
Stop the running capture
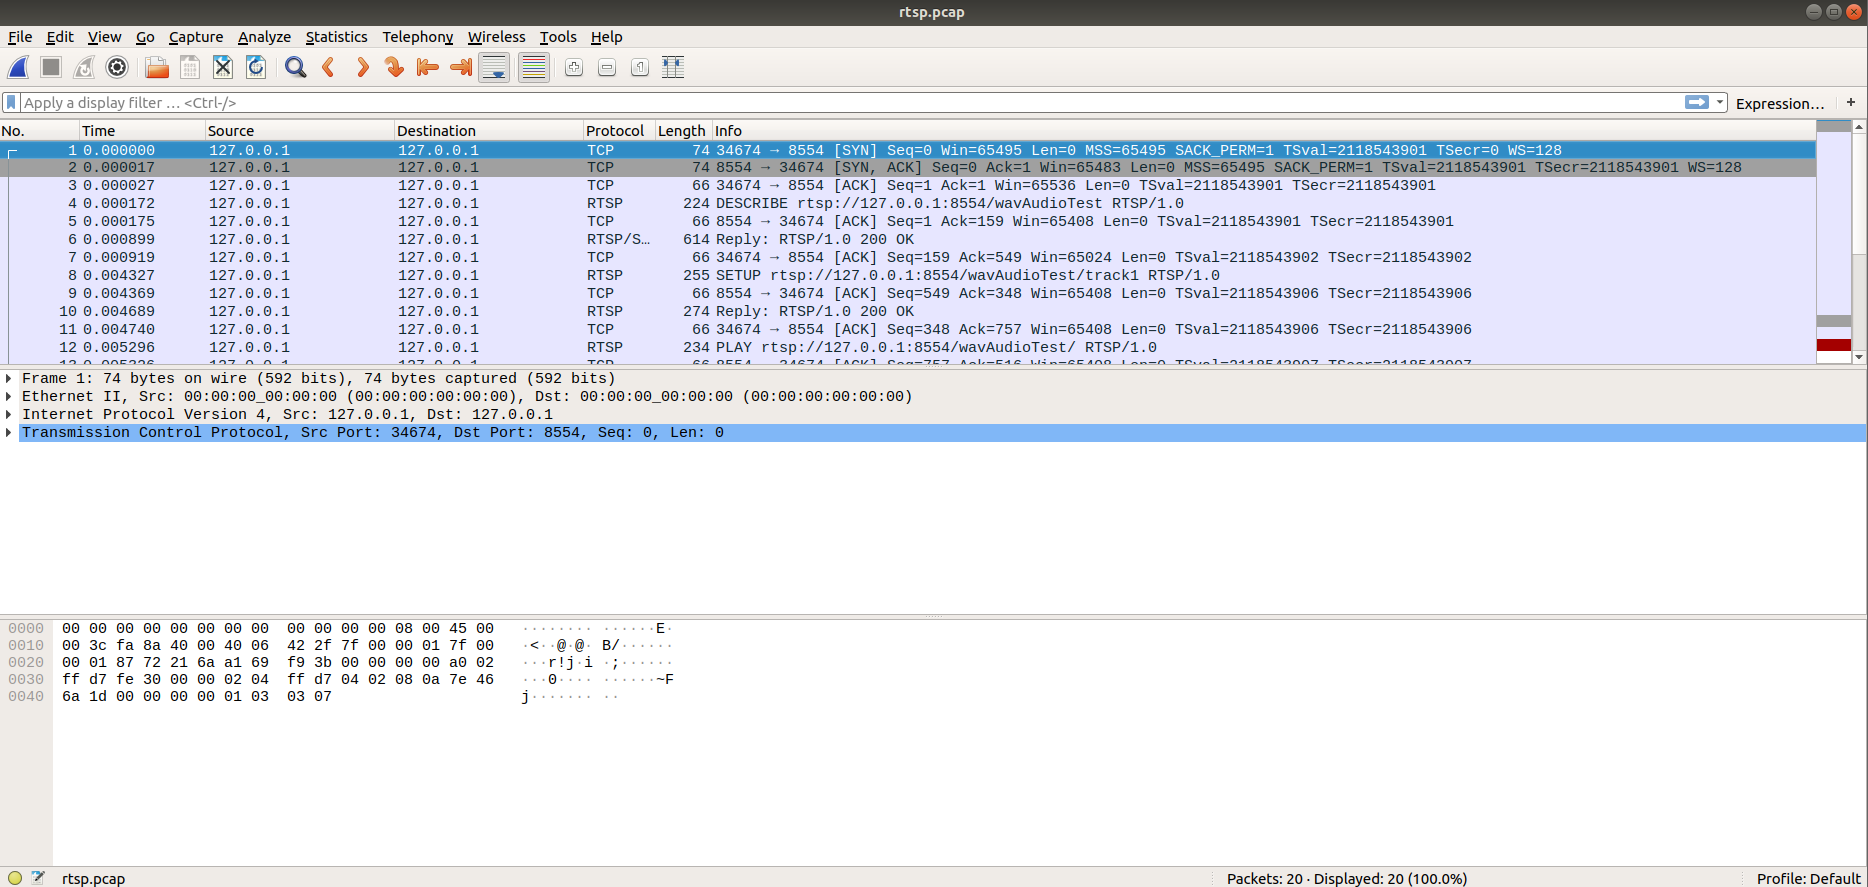[x=51, y=68]
